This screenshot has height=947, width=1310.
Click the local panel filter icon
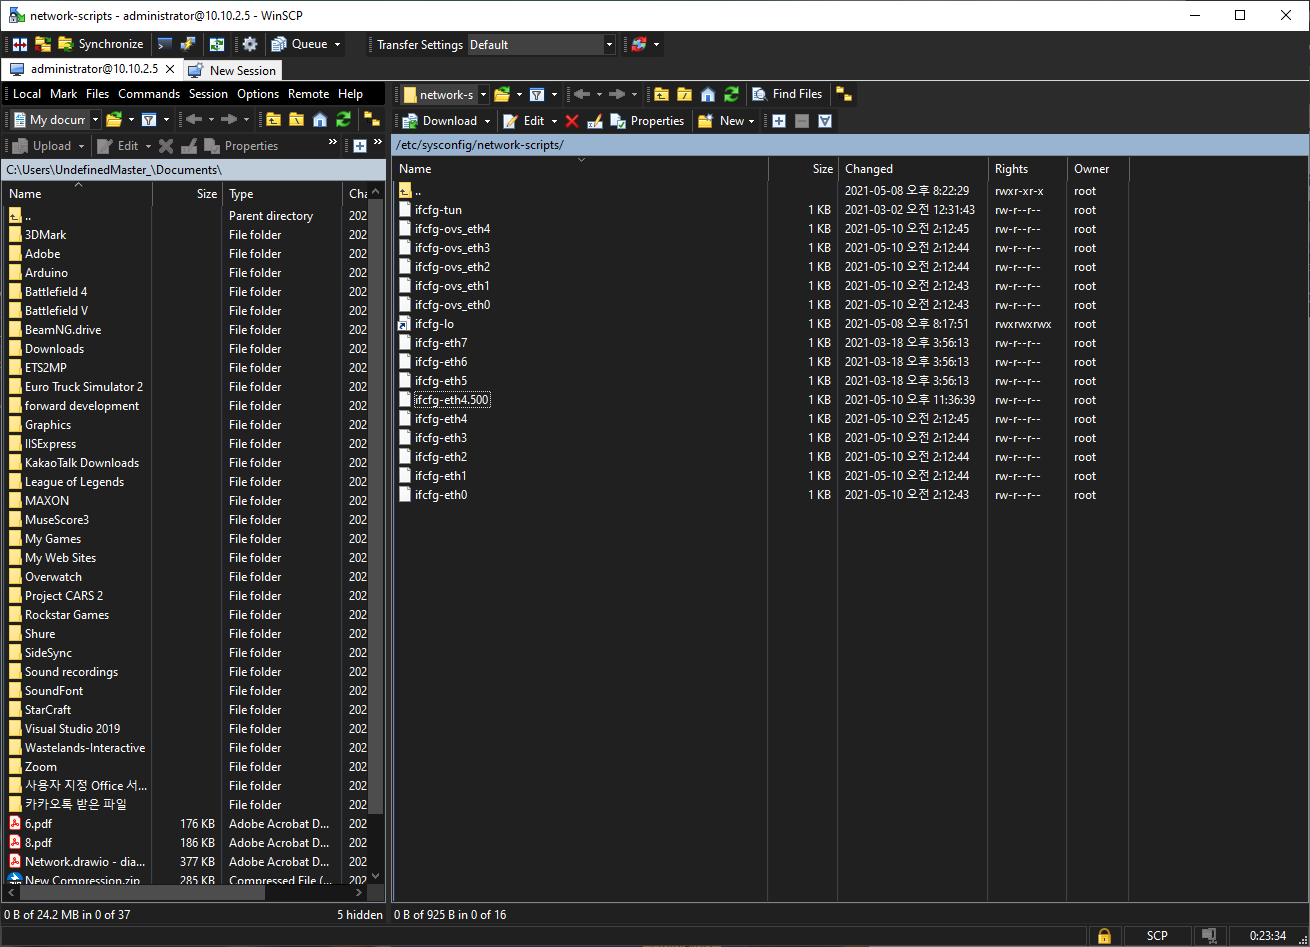pos(149,120)
